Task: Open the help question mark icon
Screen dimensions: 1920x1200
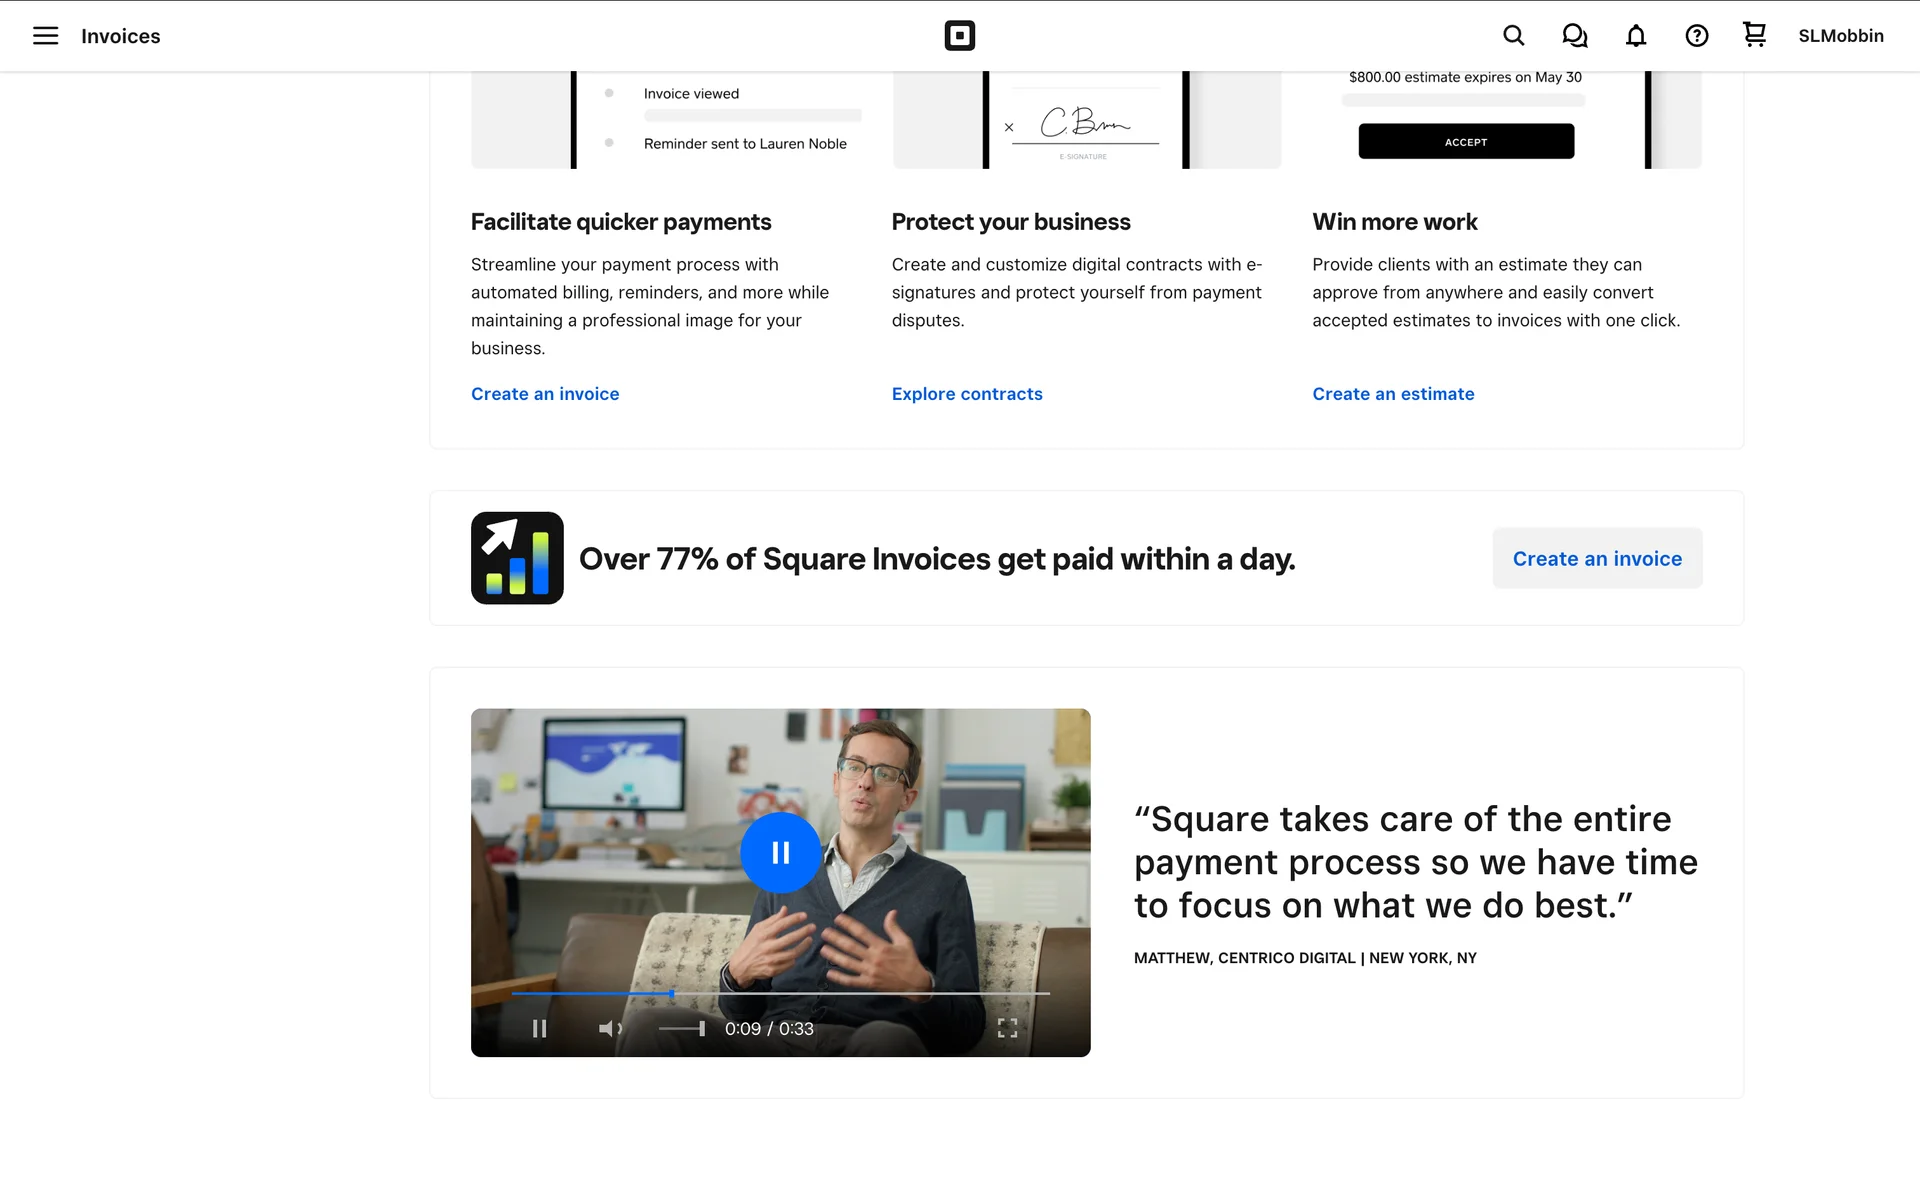Action: (1696, 36)
